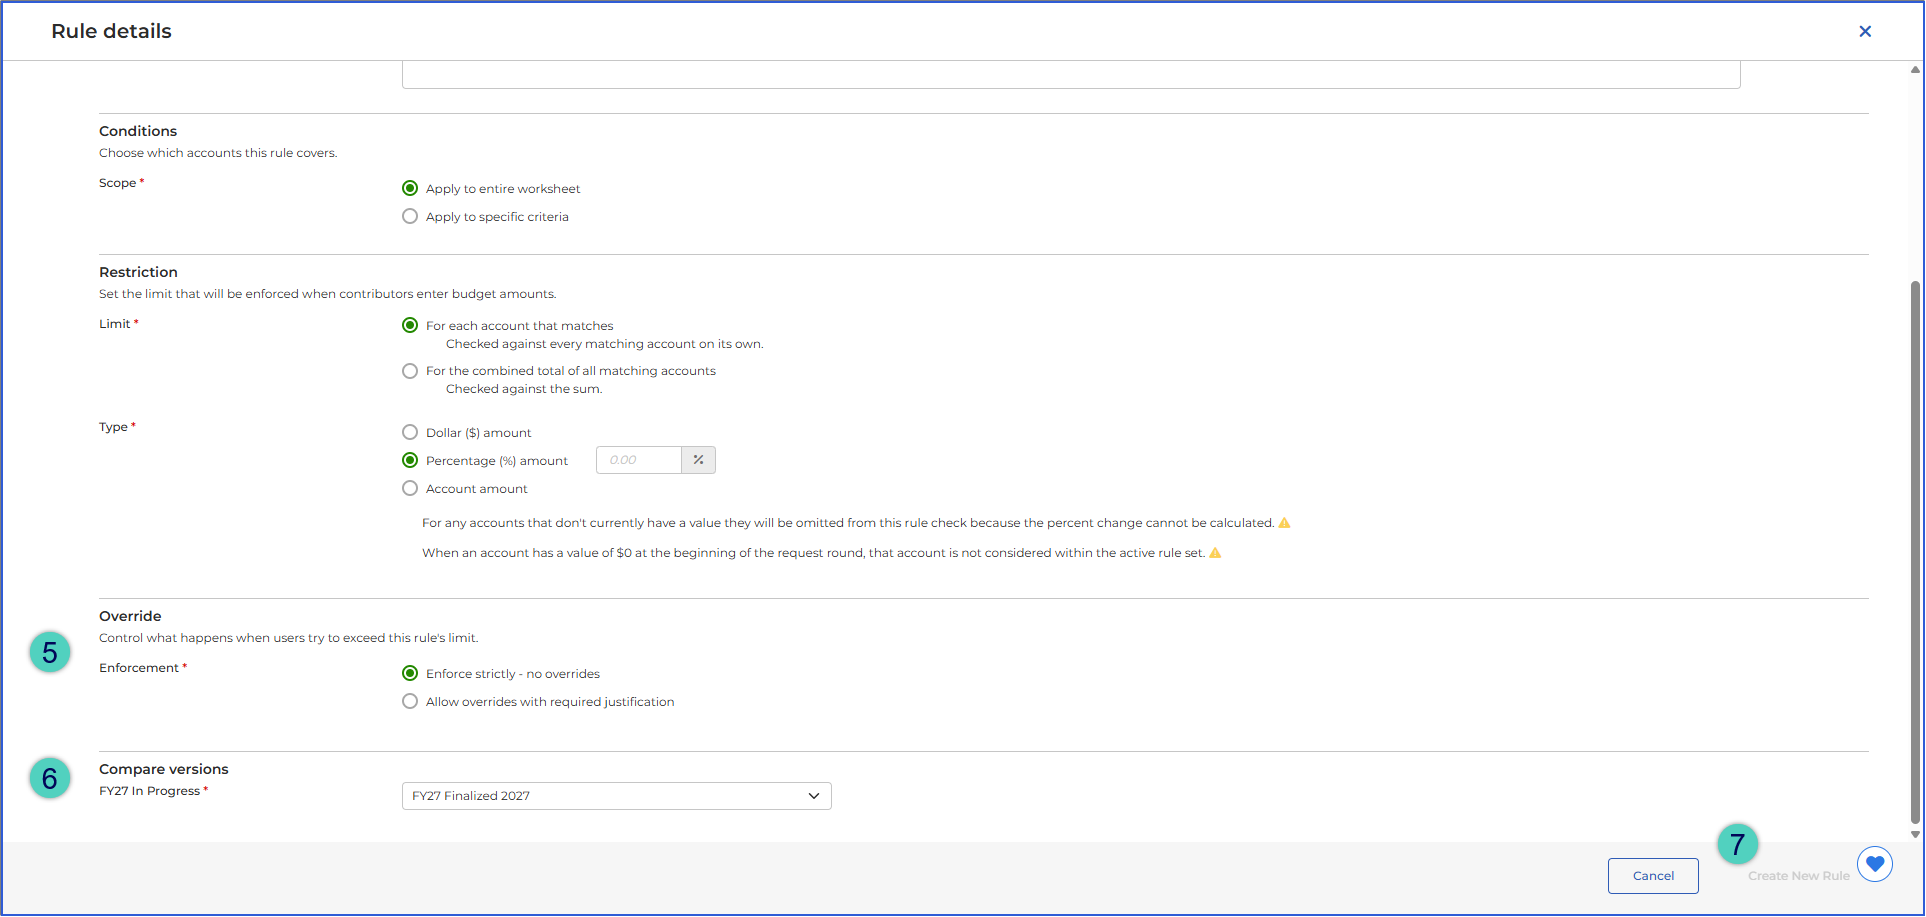Click the Compare versions heading
The height and width of the screenshot is (917, 1926).
coord(164,769)
